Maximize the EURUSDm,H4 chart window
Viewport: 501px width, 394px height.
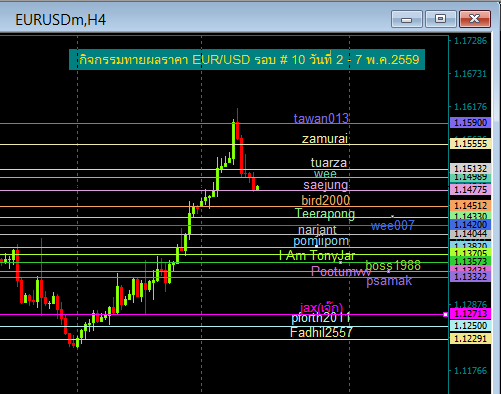pos(440,19)
